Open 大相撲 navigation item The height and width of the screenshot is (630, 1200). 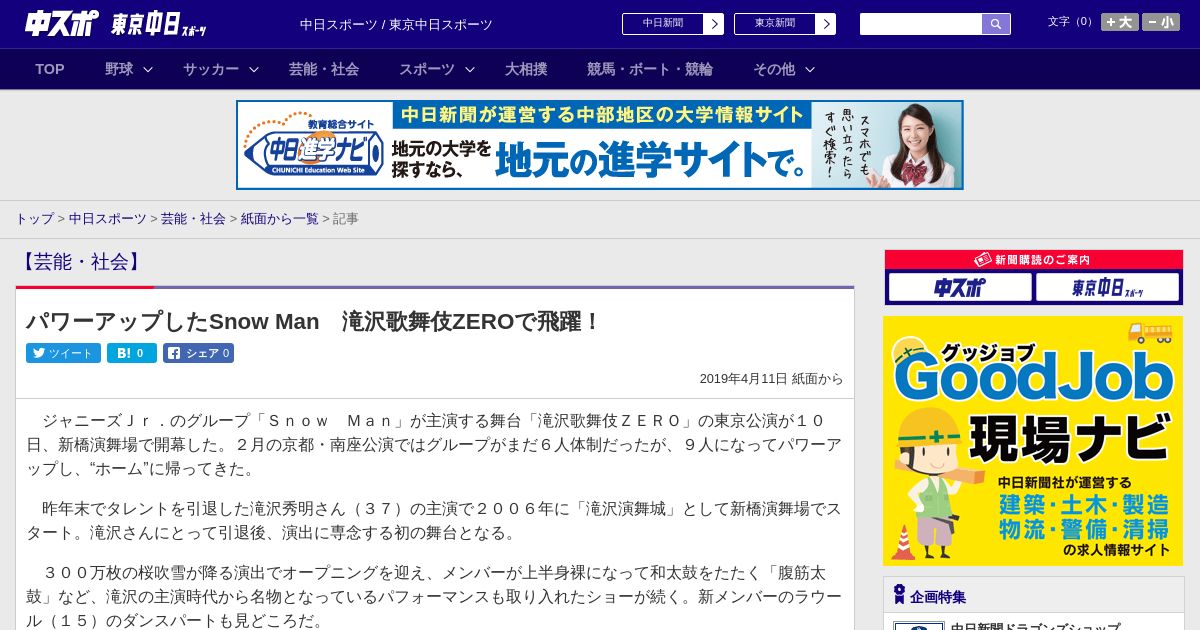(x=526, y=69)
